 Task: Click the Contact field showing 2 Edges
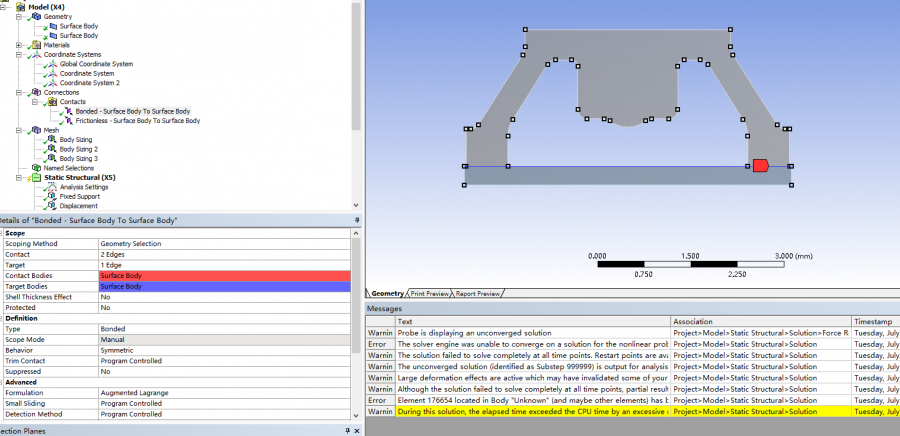click(x=224, y=255)
